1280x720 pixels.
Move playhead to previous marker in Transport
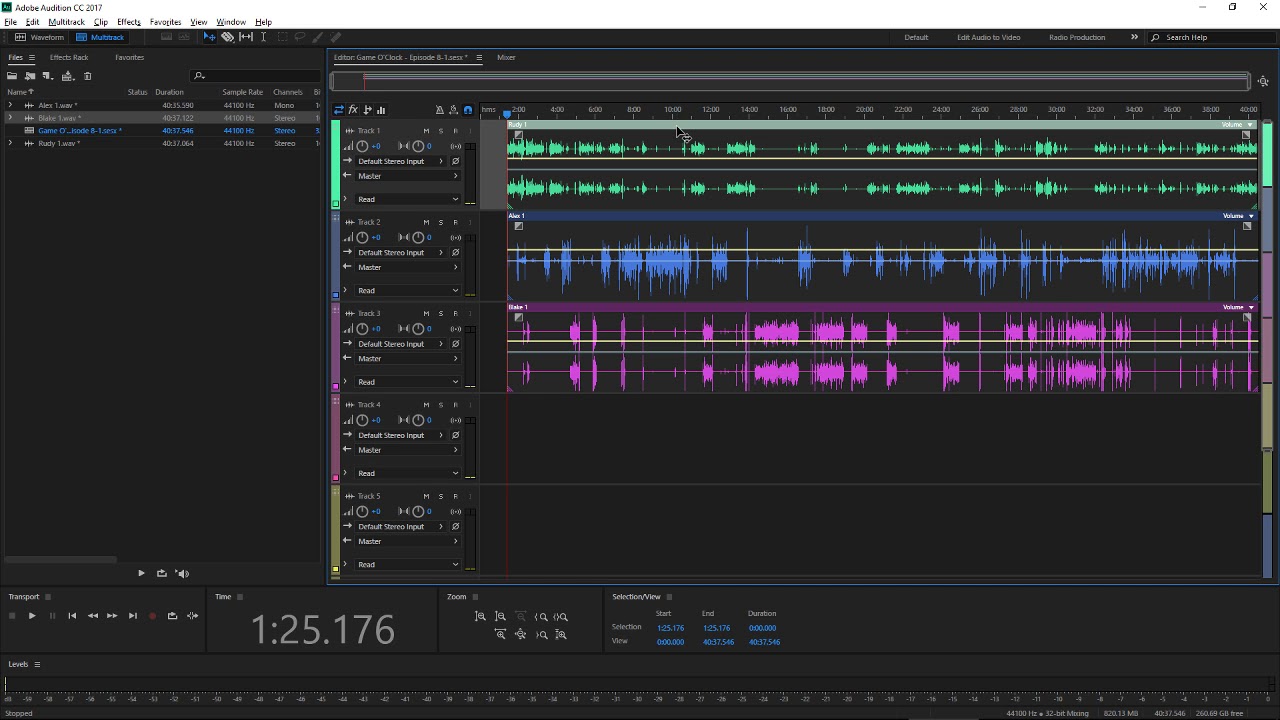coord(72,616)
